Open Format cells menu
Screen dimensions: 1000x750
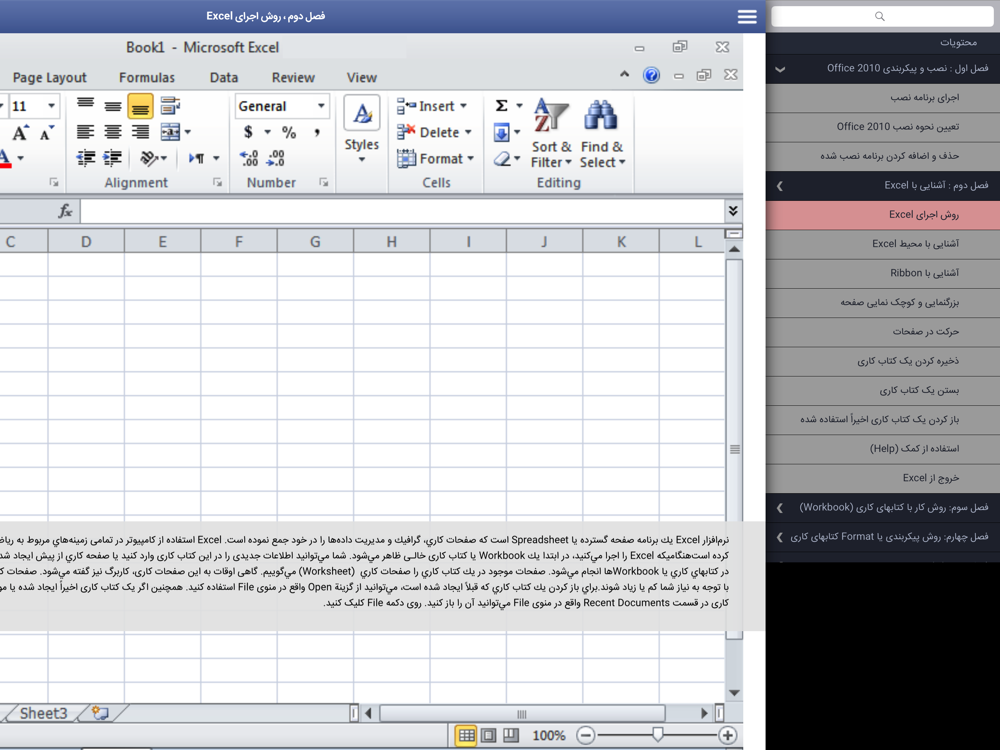pos(435,158)
